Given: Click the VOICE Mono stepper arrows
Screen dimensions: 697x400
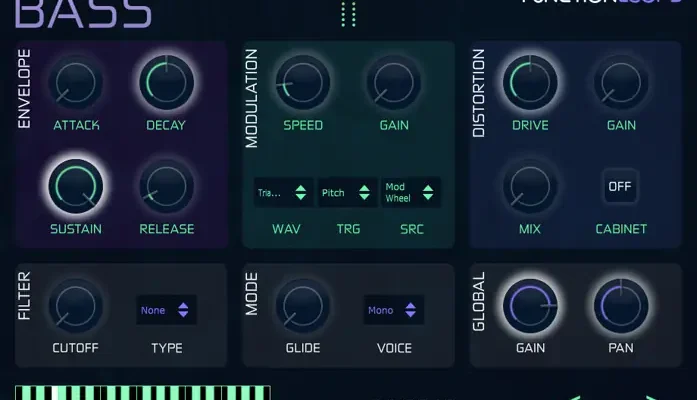Looking at the screenshot, I should coord(411,310).
